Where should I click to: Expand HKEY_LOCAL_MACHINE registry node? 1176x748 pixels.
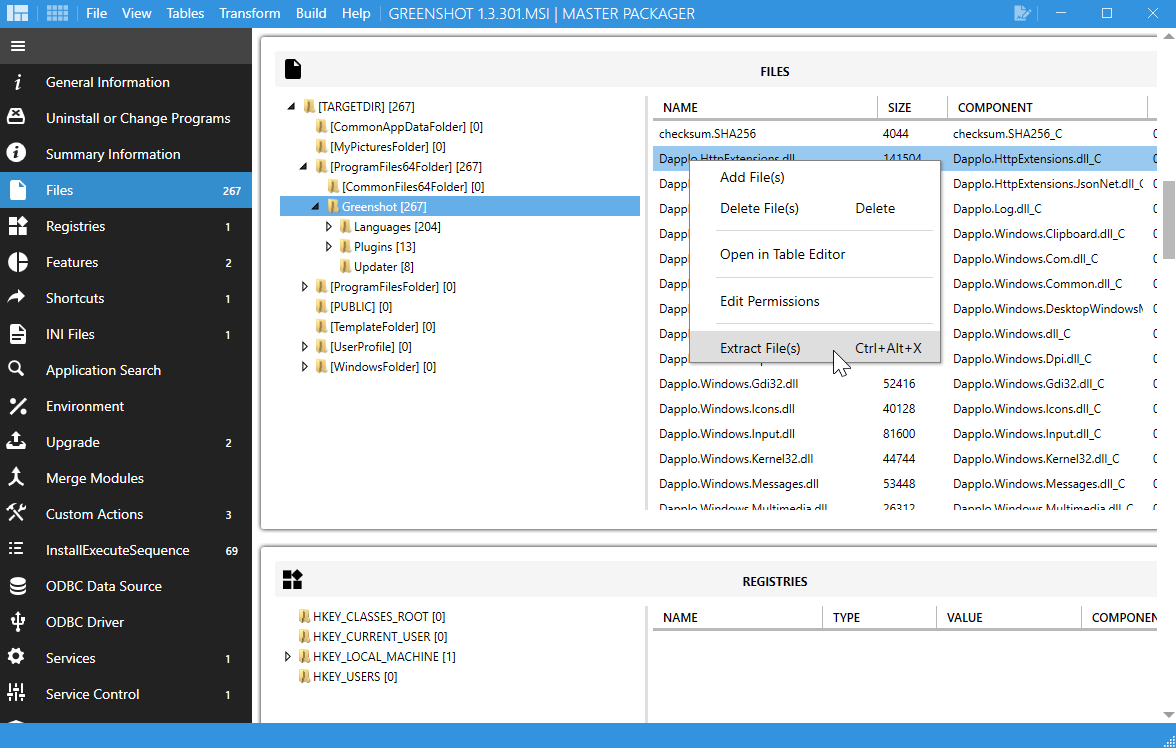[289, 657]
